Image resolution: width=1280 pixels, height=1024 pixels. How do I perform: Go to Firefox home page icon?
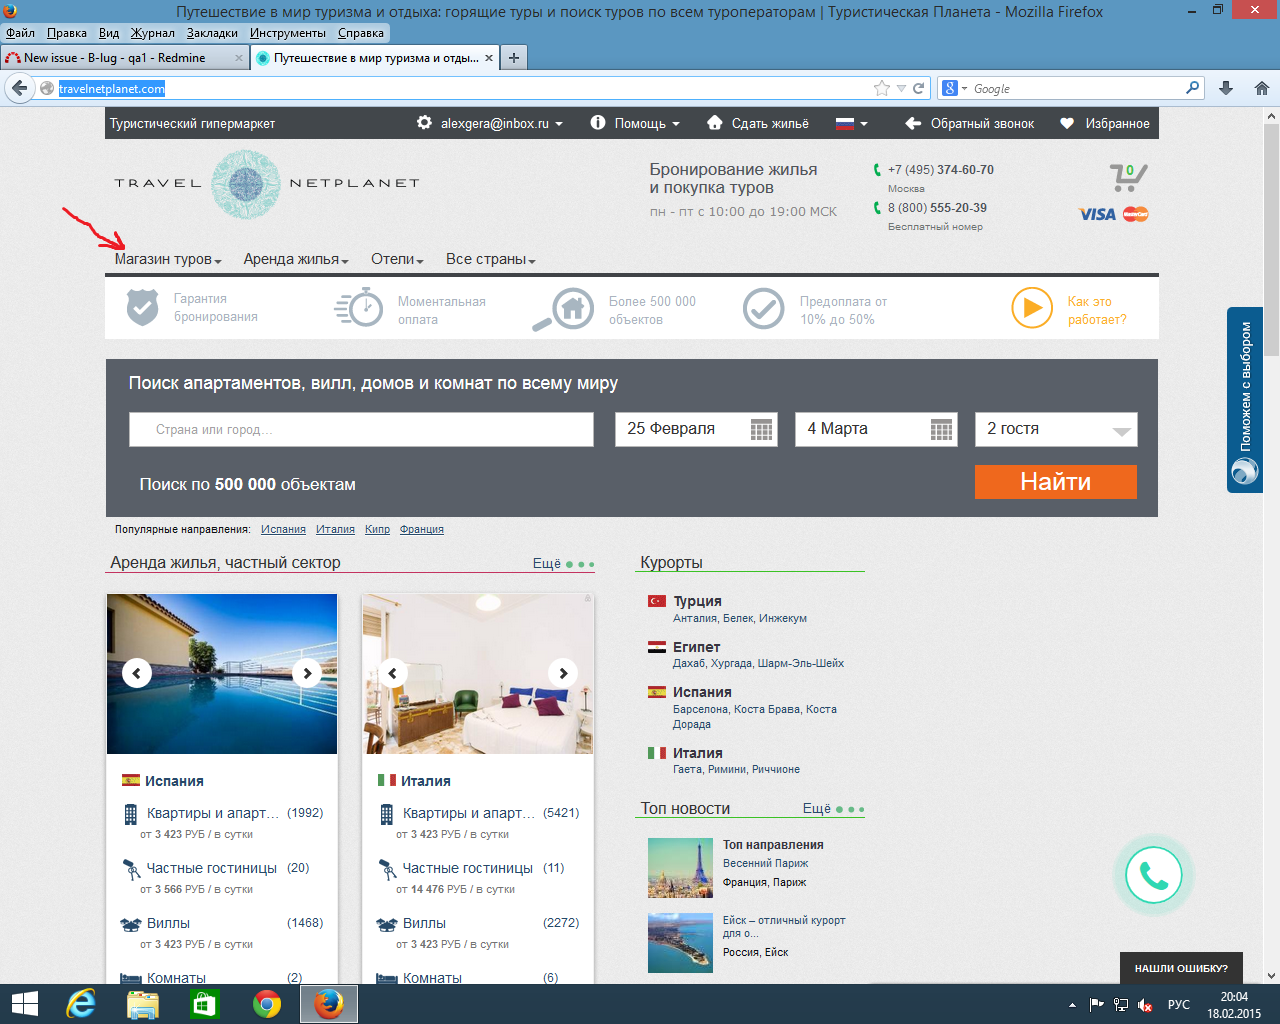coord(1261,88)
